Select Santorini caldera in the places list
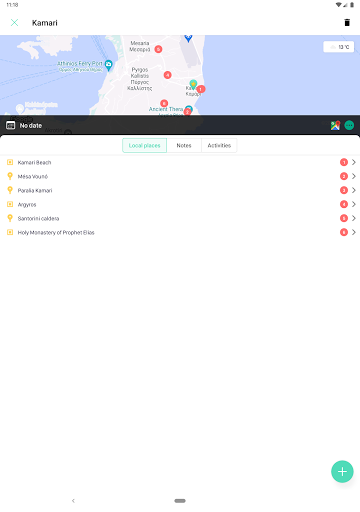This screenshot has width=360, height=512. (180, 218)
